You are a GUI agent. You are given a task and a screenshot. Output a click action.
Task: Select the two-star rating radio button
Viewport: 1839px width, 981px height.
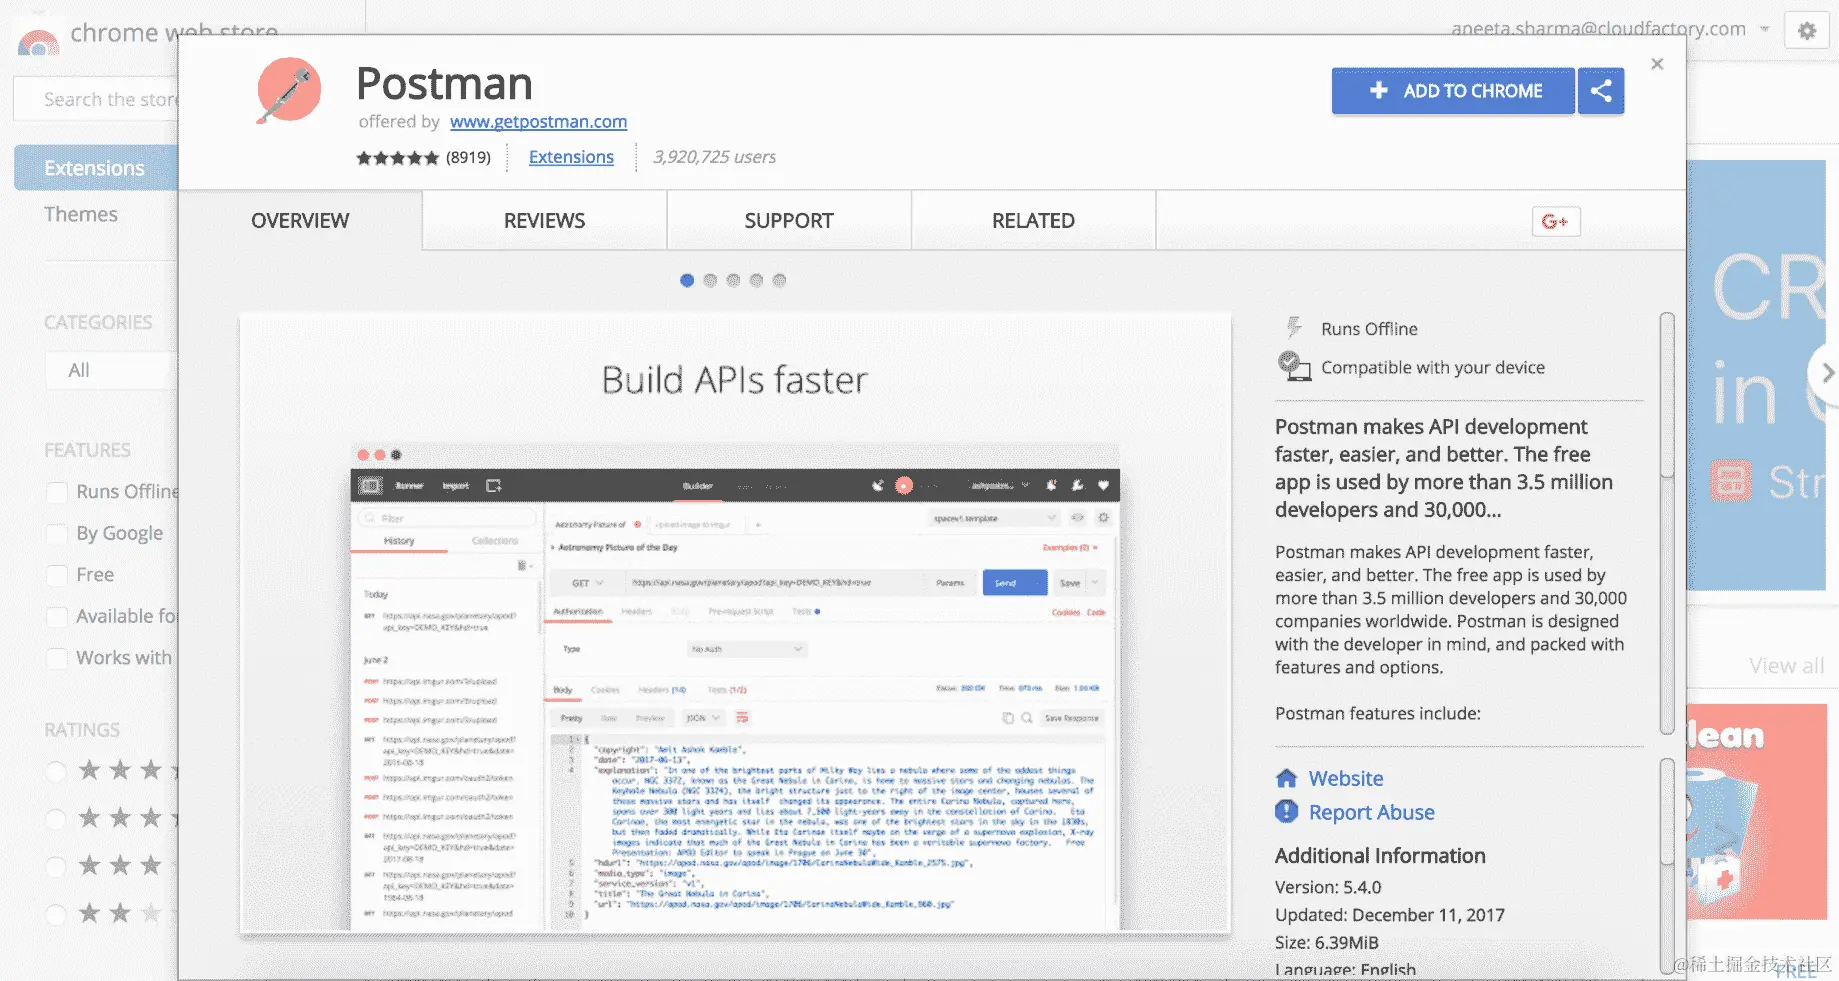56,914
